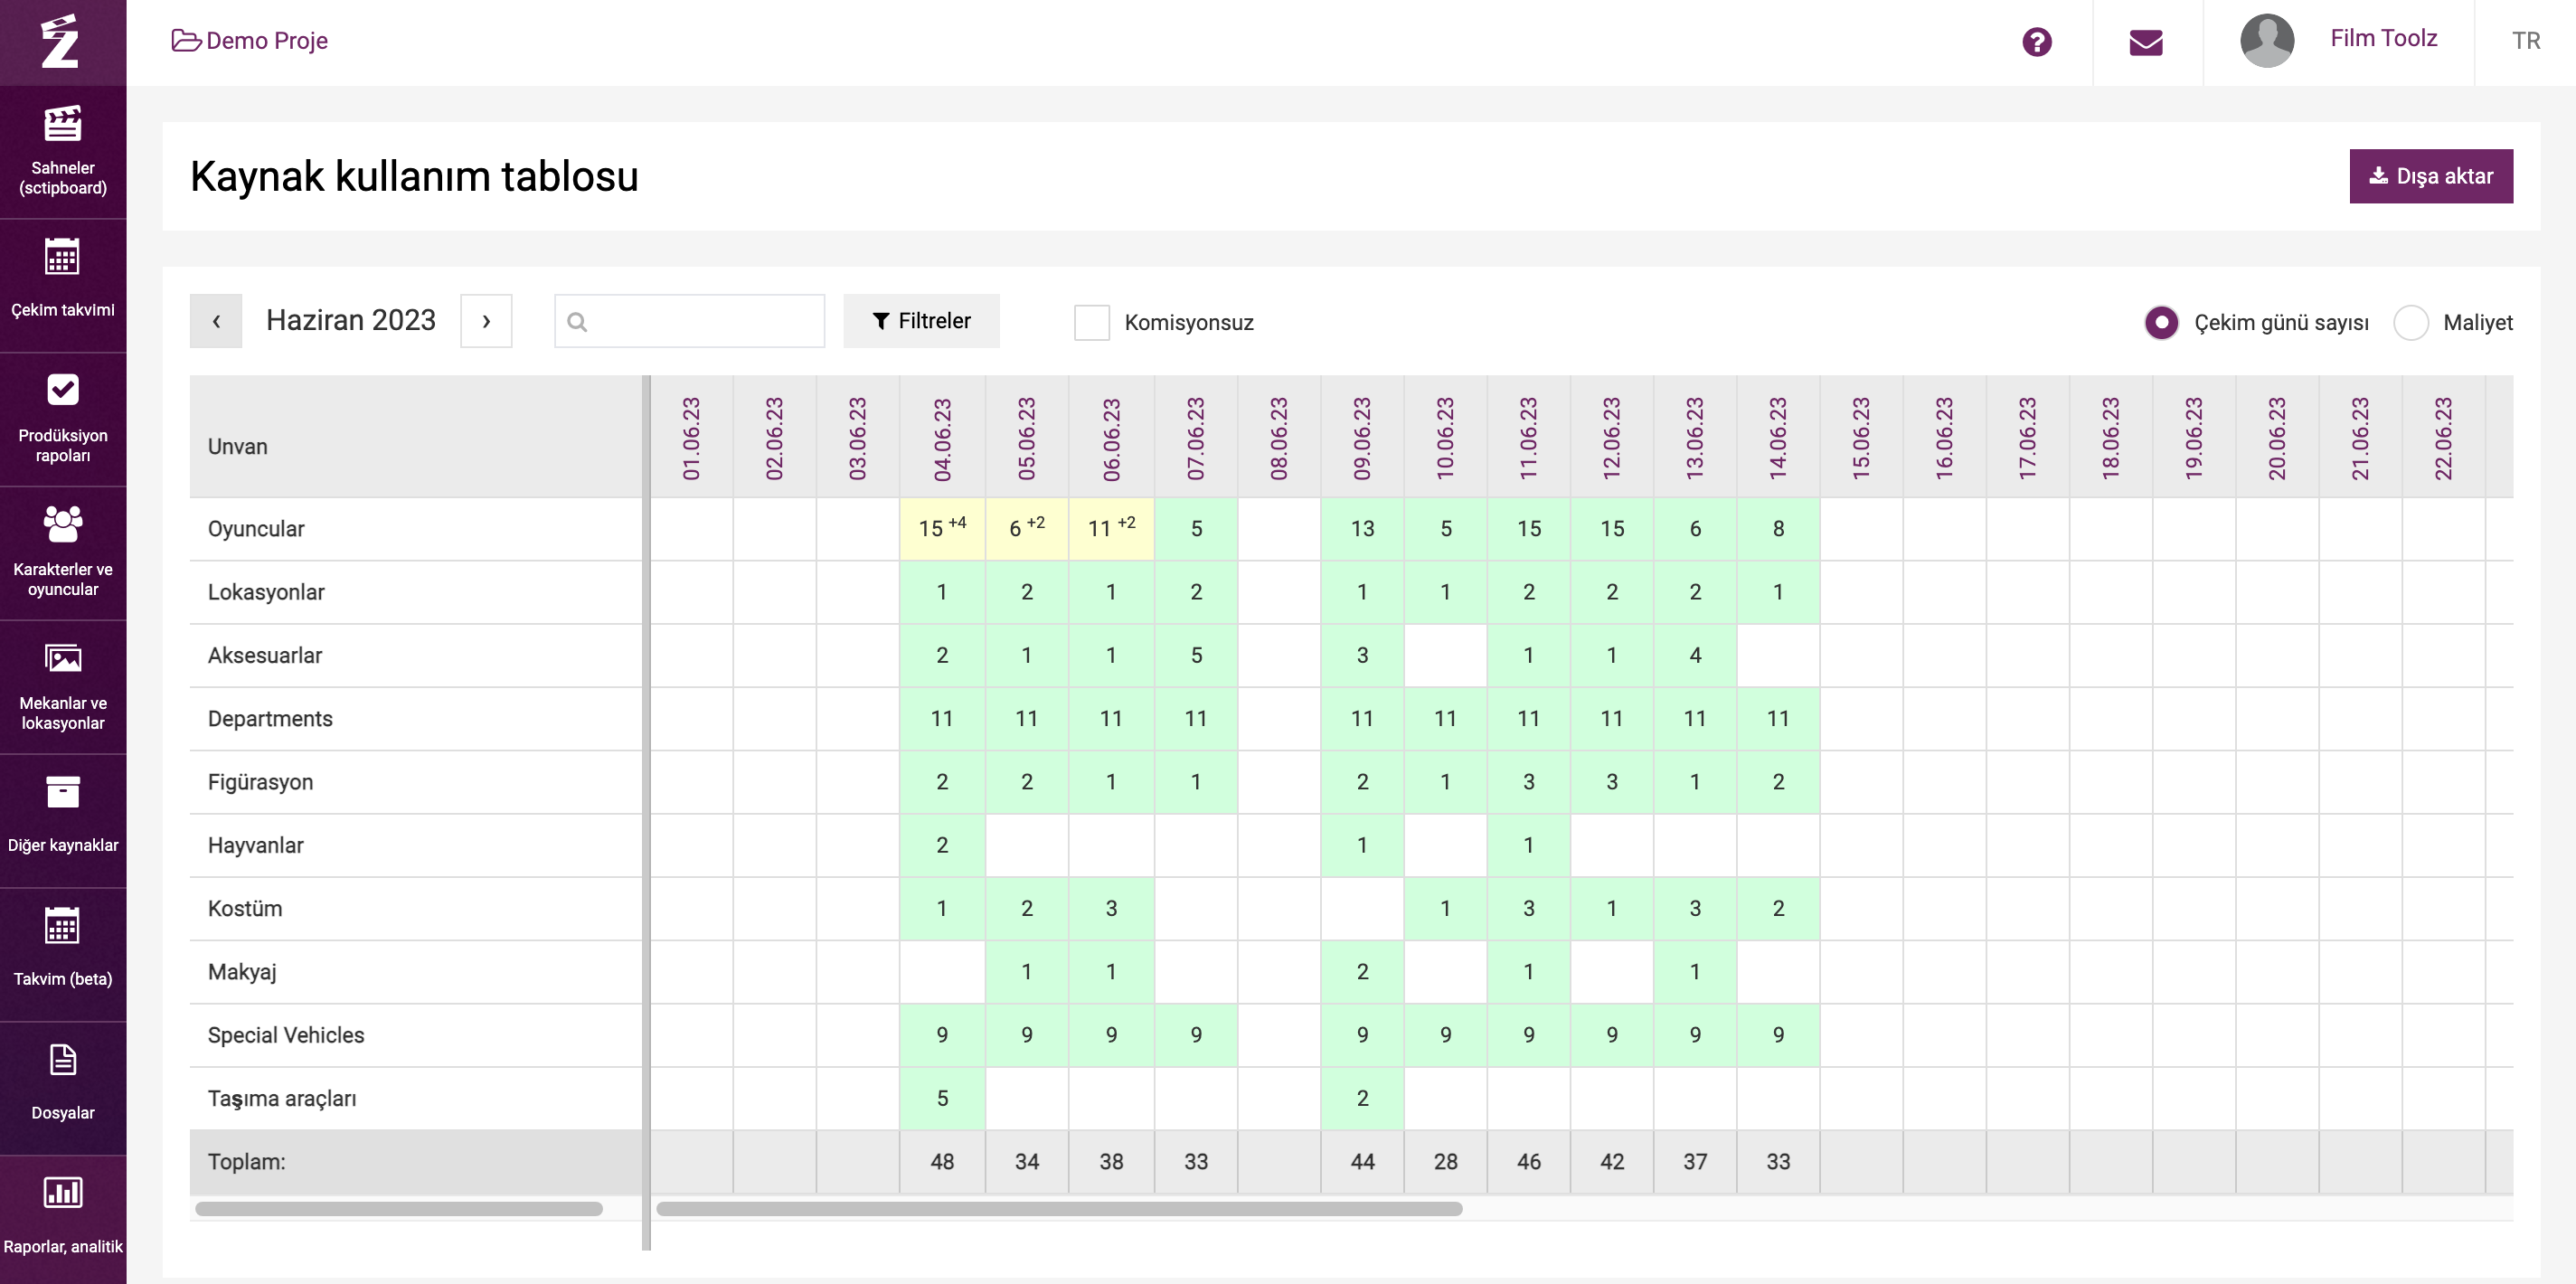
Task: Select Maliyet radio button
Action: (x=2410, y=323)
